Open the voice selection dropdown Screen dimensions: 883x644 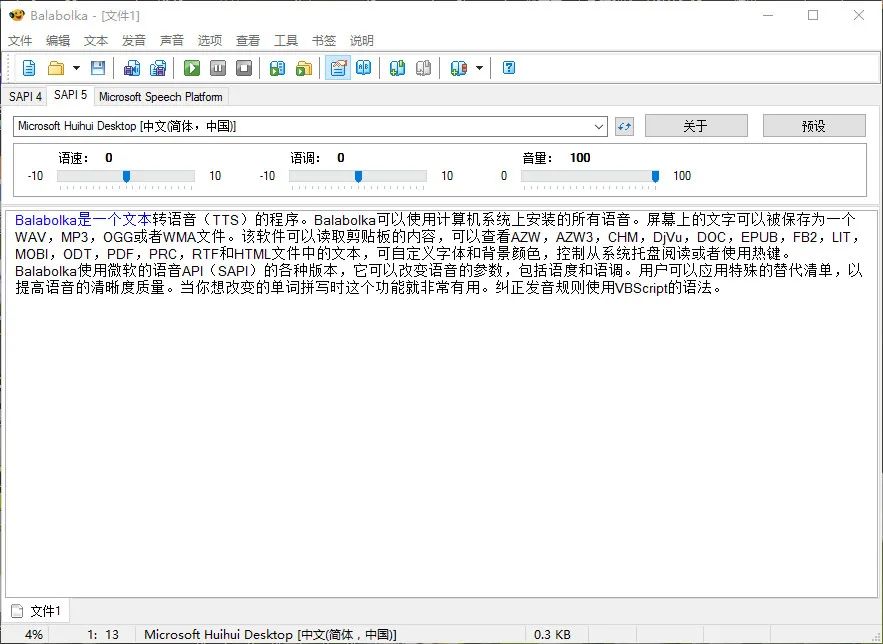600,125
